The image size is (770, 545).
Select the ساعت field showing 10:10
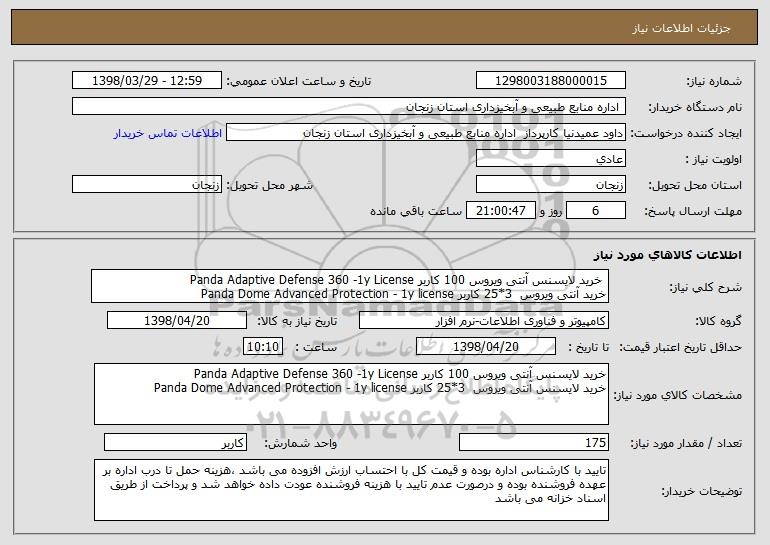click(x=263, y=347)
